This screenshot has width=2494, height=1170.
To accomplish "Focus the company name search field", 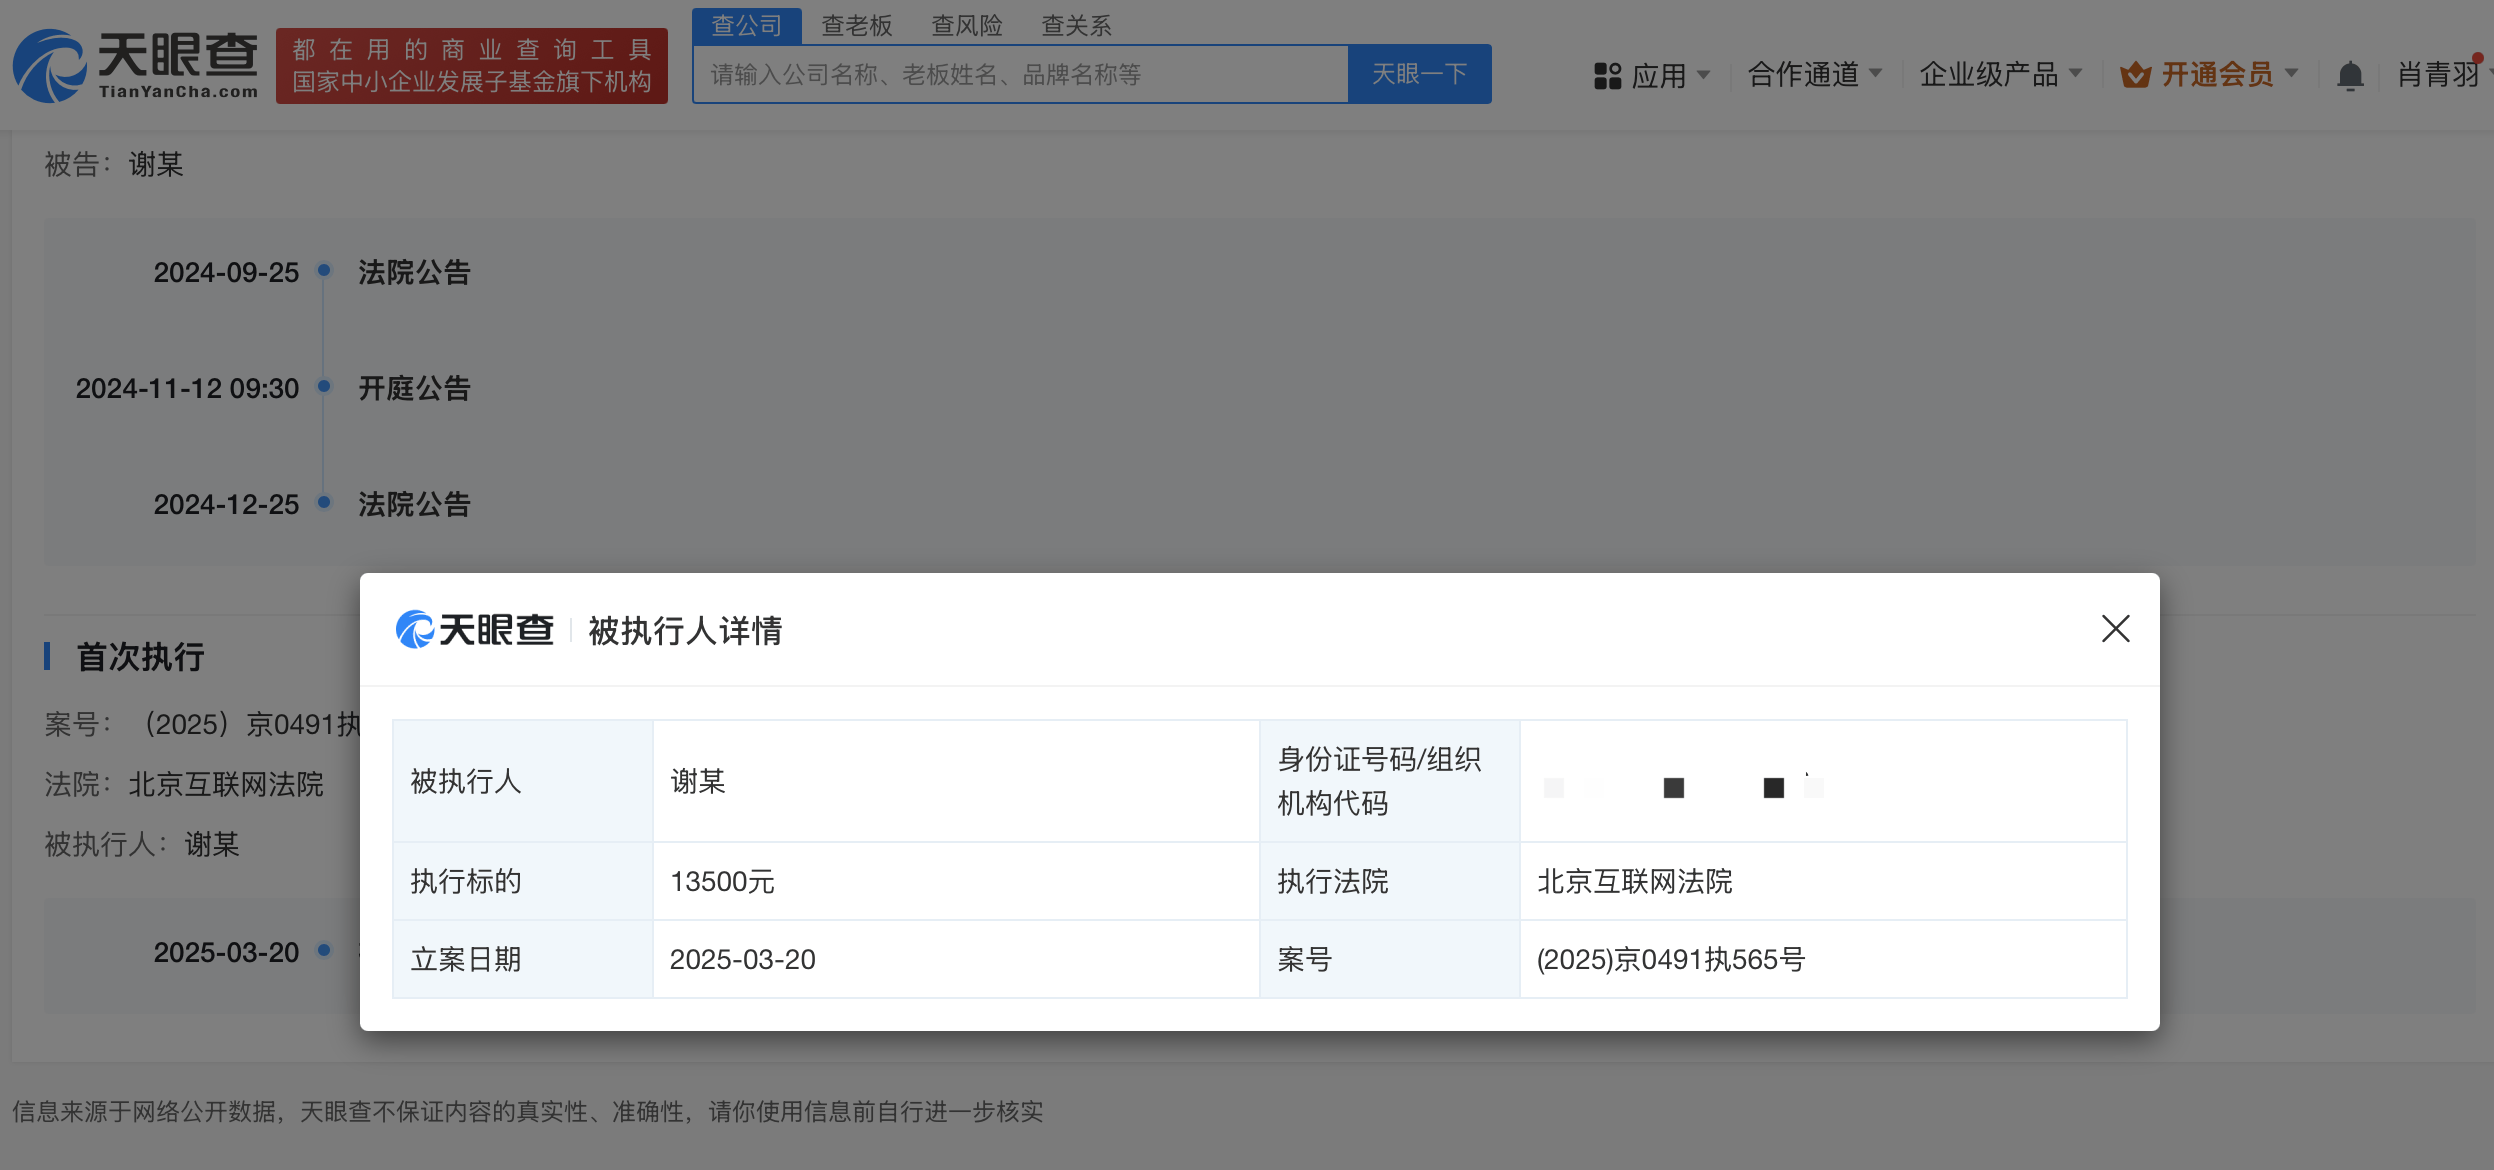I will pos(1020,74).
